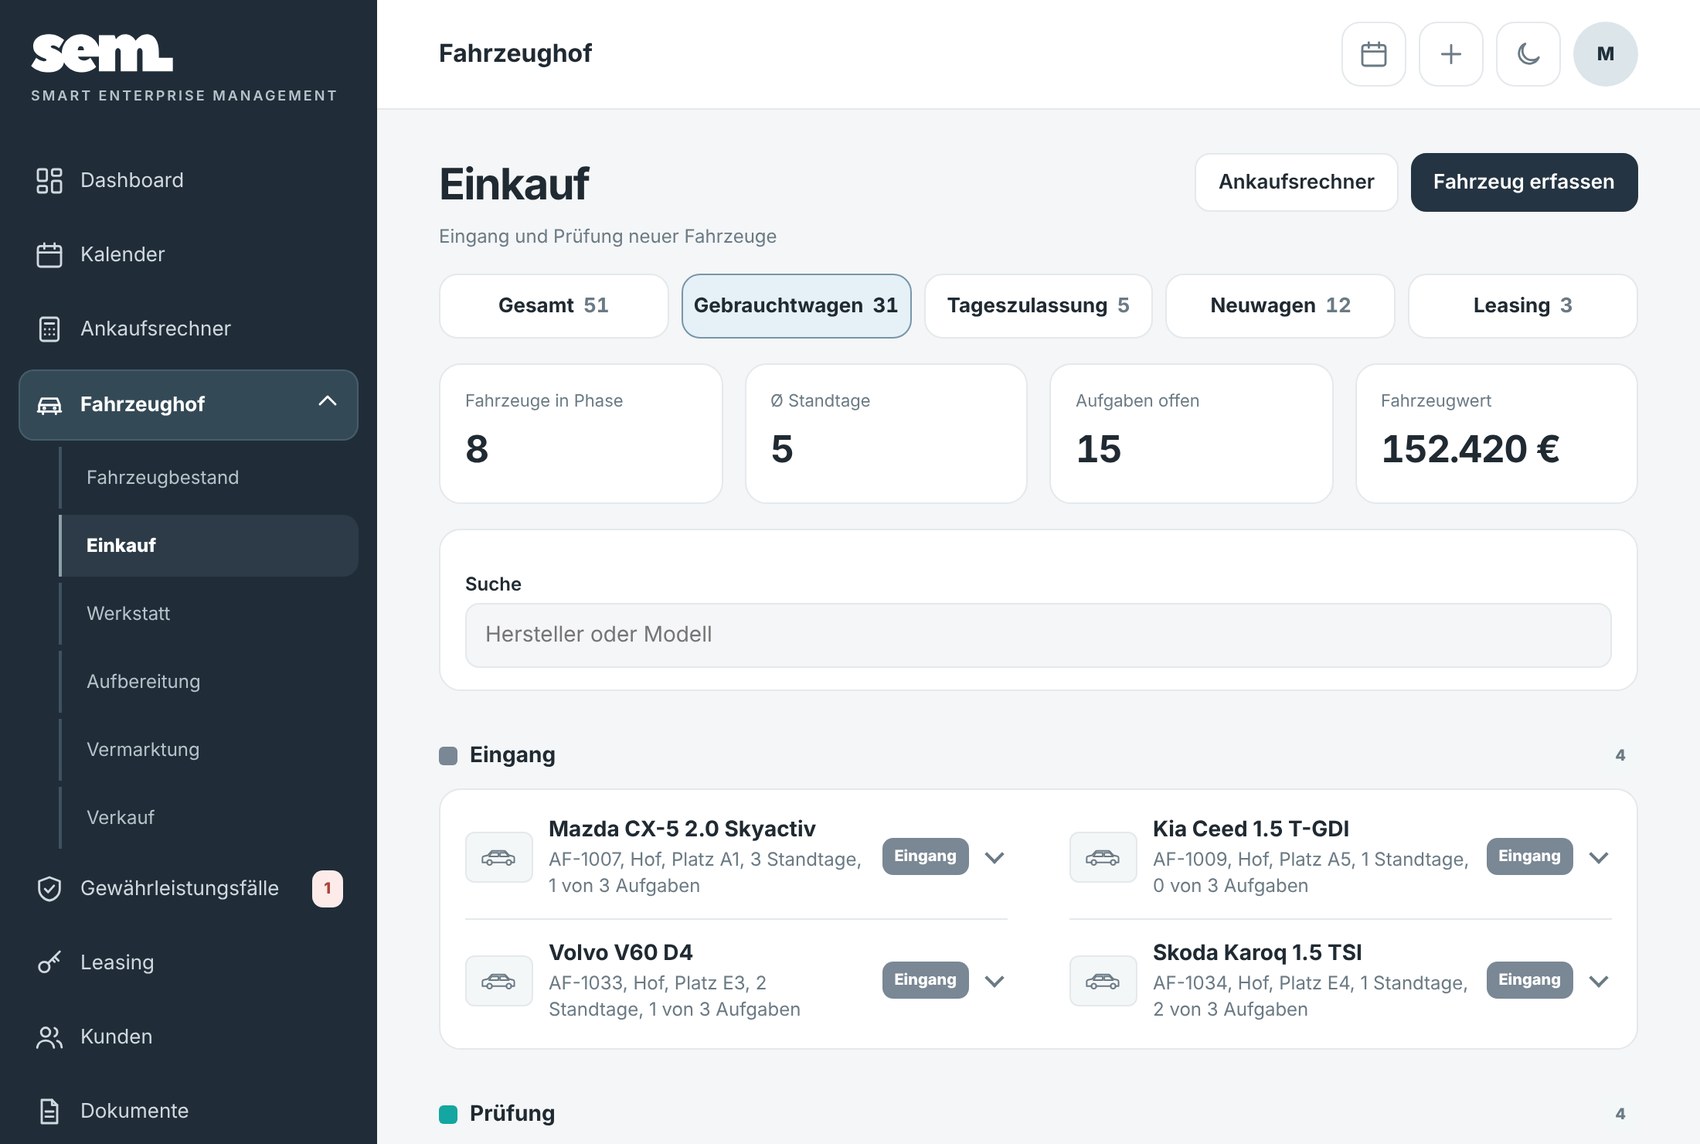The height and width of the screenshot is (1144, 1700).
Task: Expand the Mazda CX-5 row chevron
Action: [x=994, y=857]
